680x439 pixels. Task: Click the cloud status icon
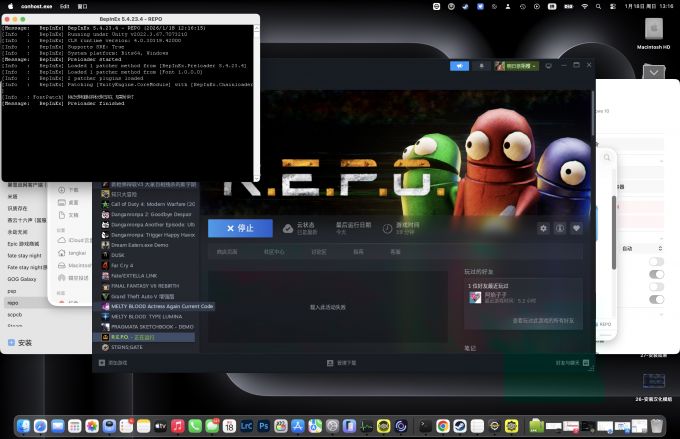point(288,228)
